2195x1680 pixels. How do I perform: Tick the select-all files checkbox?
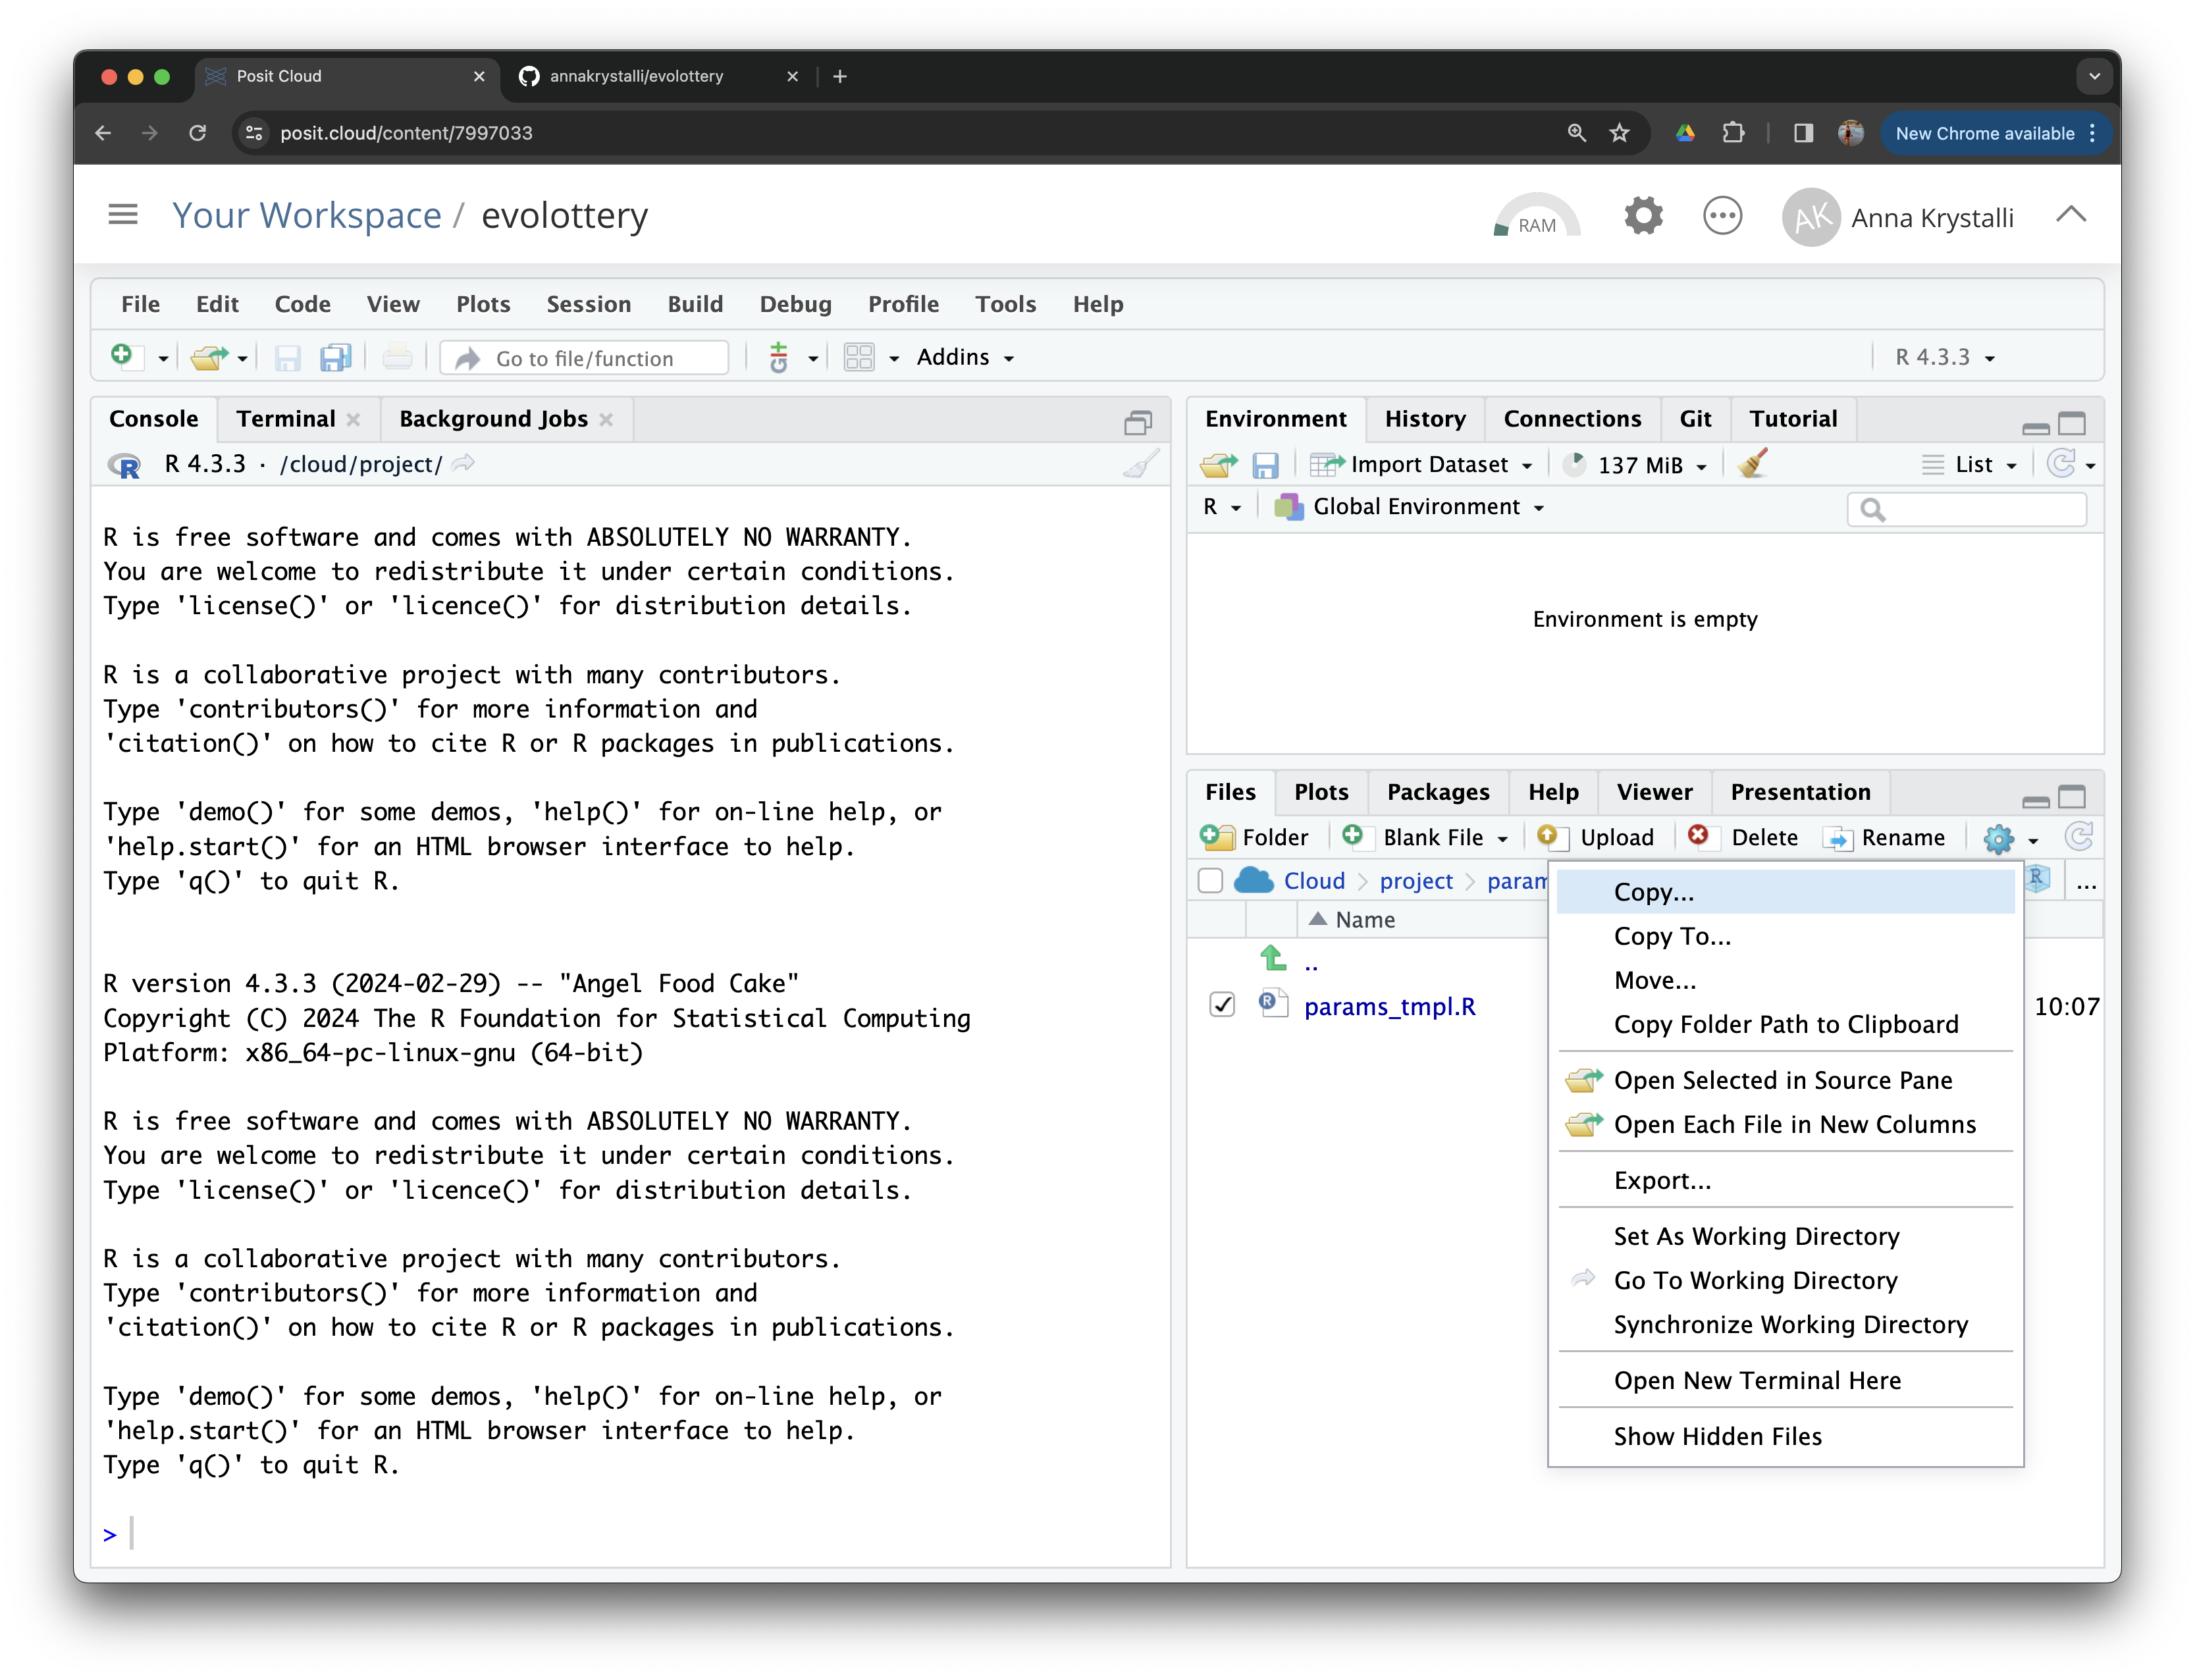coord(1210,880)
